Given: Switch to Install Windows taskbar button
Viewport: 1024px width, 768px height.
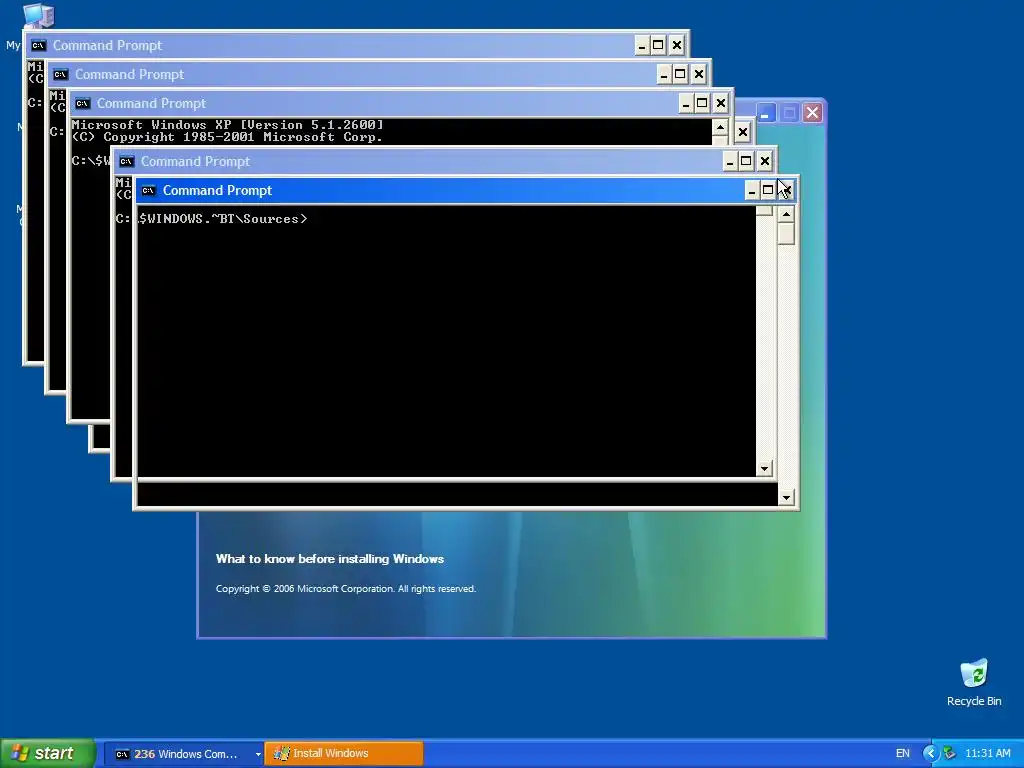Looking at the screenshot, I should click(x=344, y=754).
